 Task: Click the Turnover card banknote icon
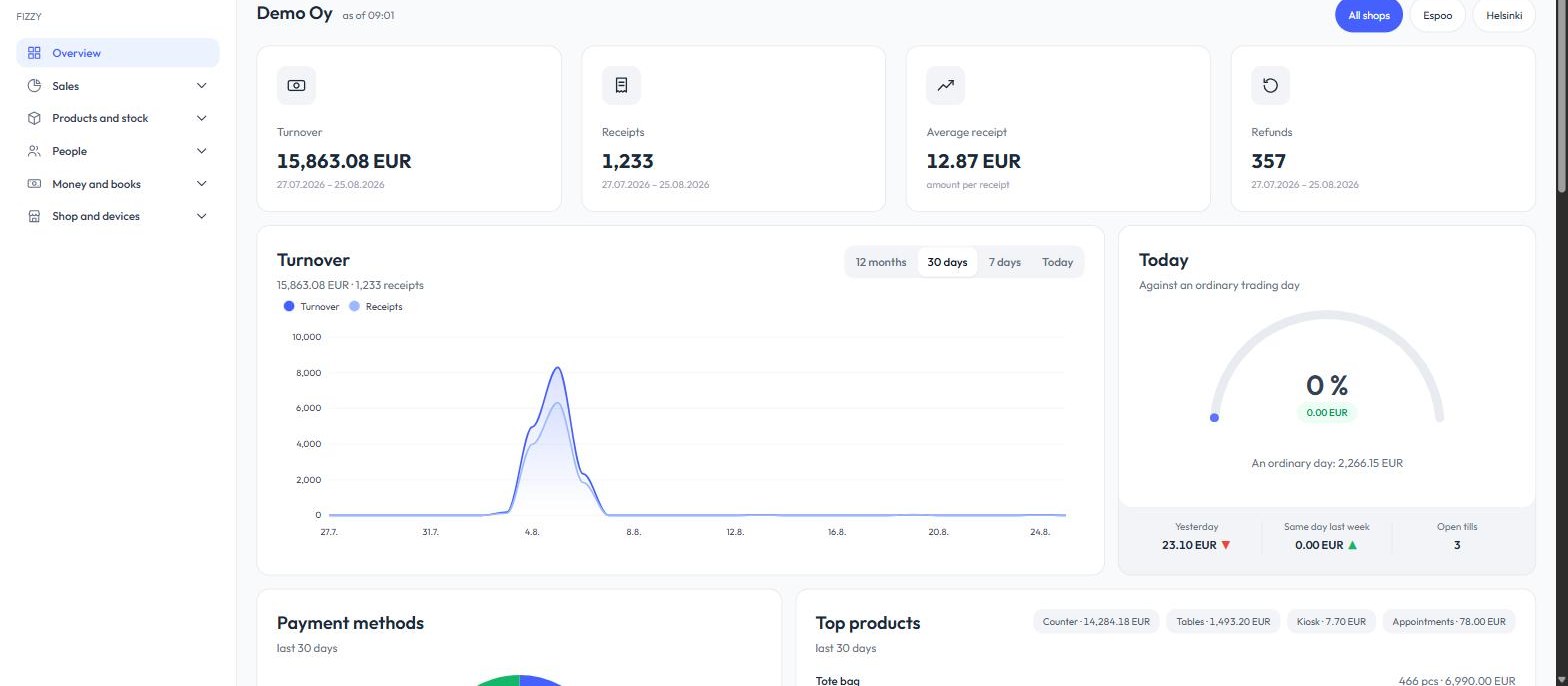[x=296, y=86]
